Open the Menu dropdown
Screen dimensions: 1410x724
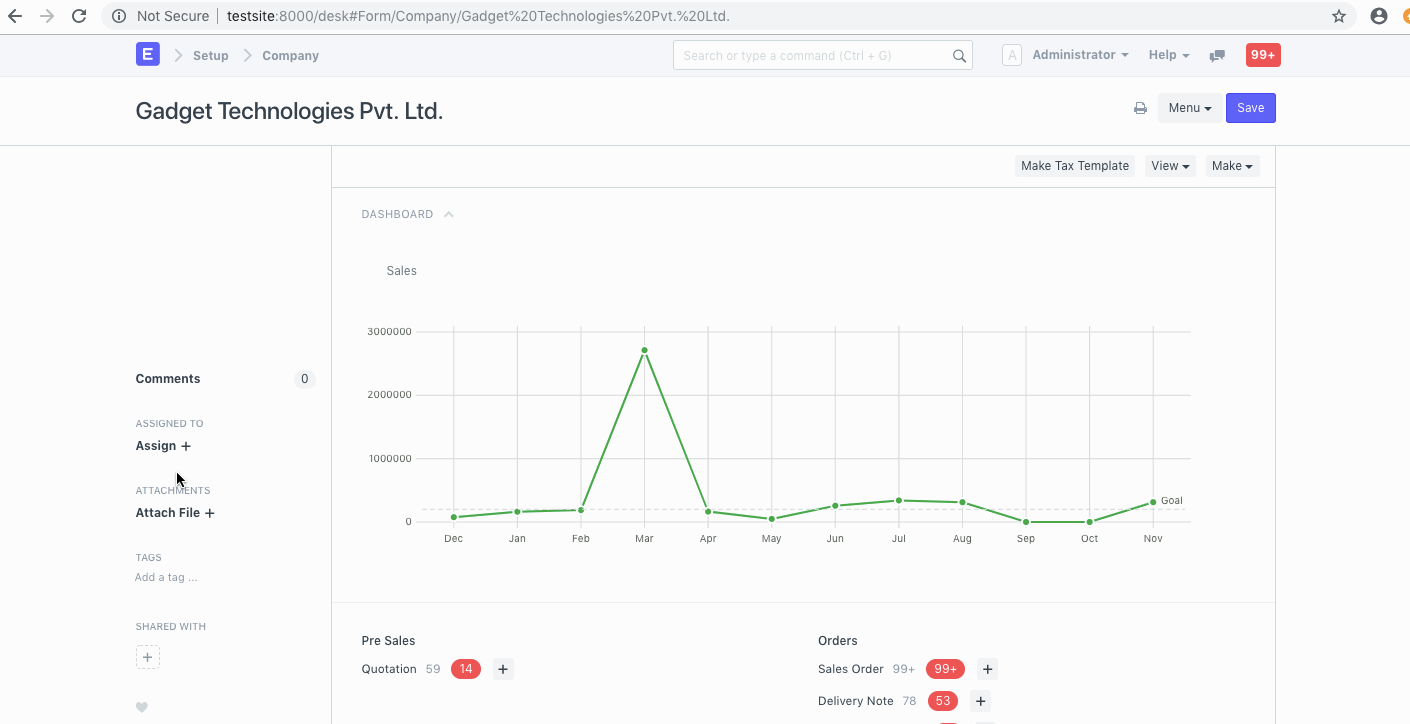pos(1190,108)
